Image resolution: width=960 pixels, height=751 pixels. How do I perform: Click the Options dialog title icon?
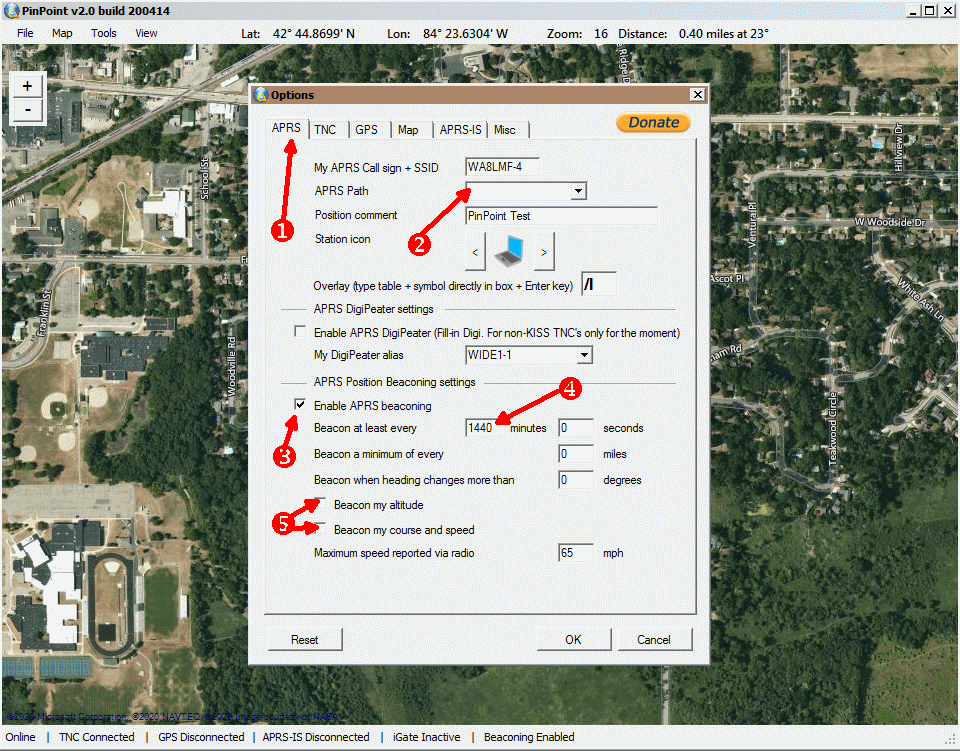tap(261, 95)
